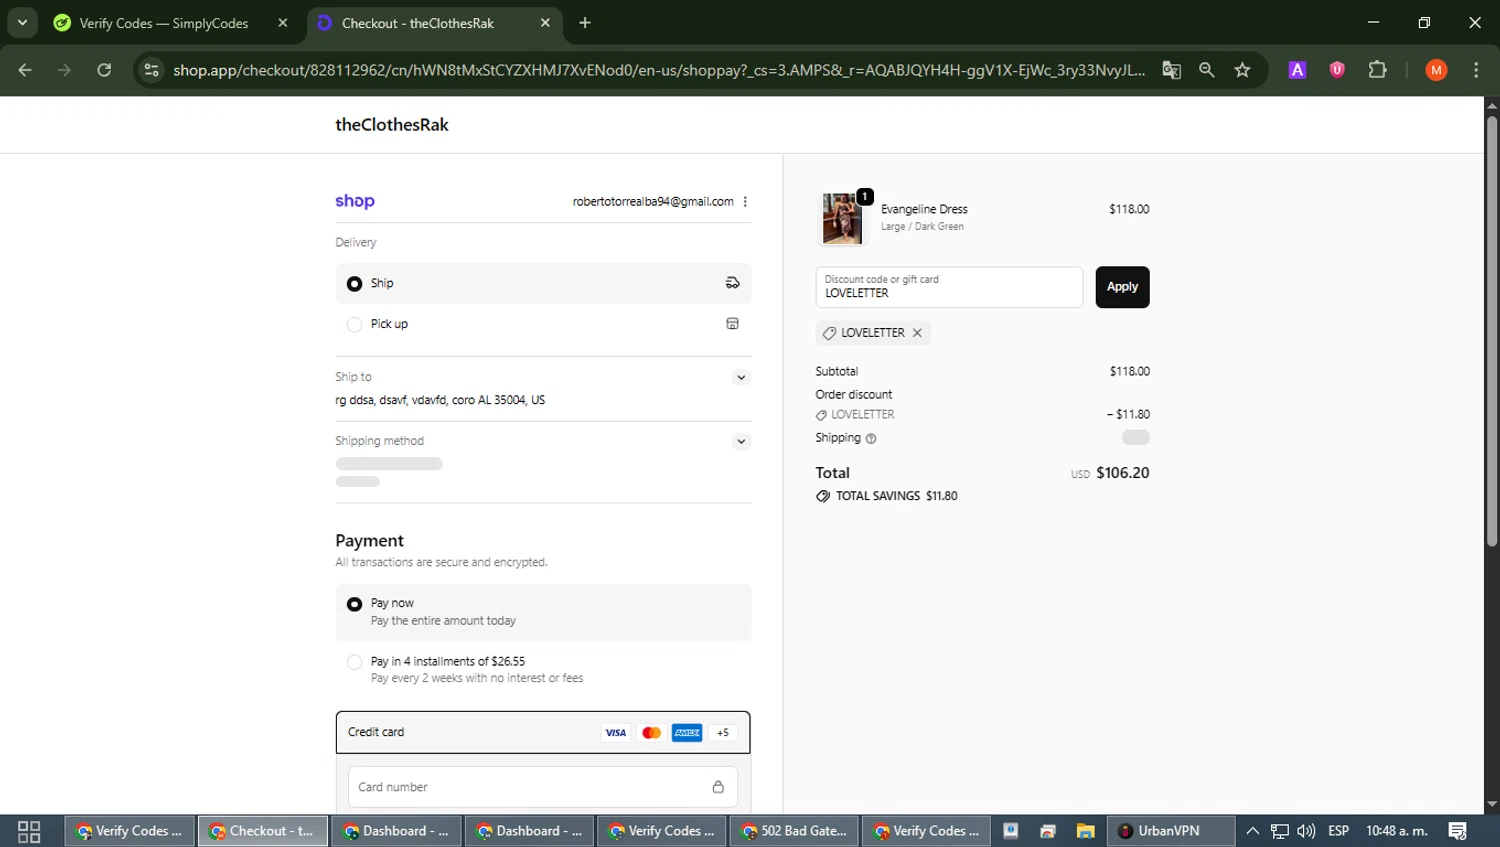Viewport: 1500px width, 847px height.
Task: Click the Evangeline Dress thumbnail
Action: coord(842,218)
